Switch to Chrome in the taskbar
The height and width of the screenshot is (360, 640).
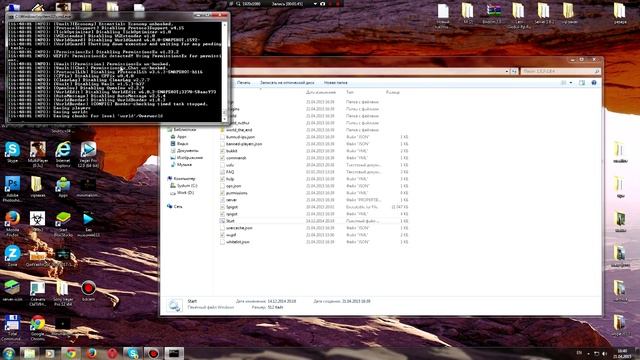[x=71, y=353]
